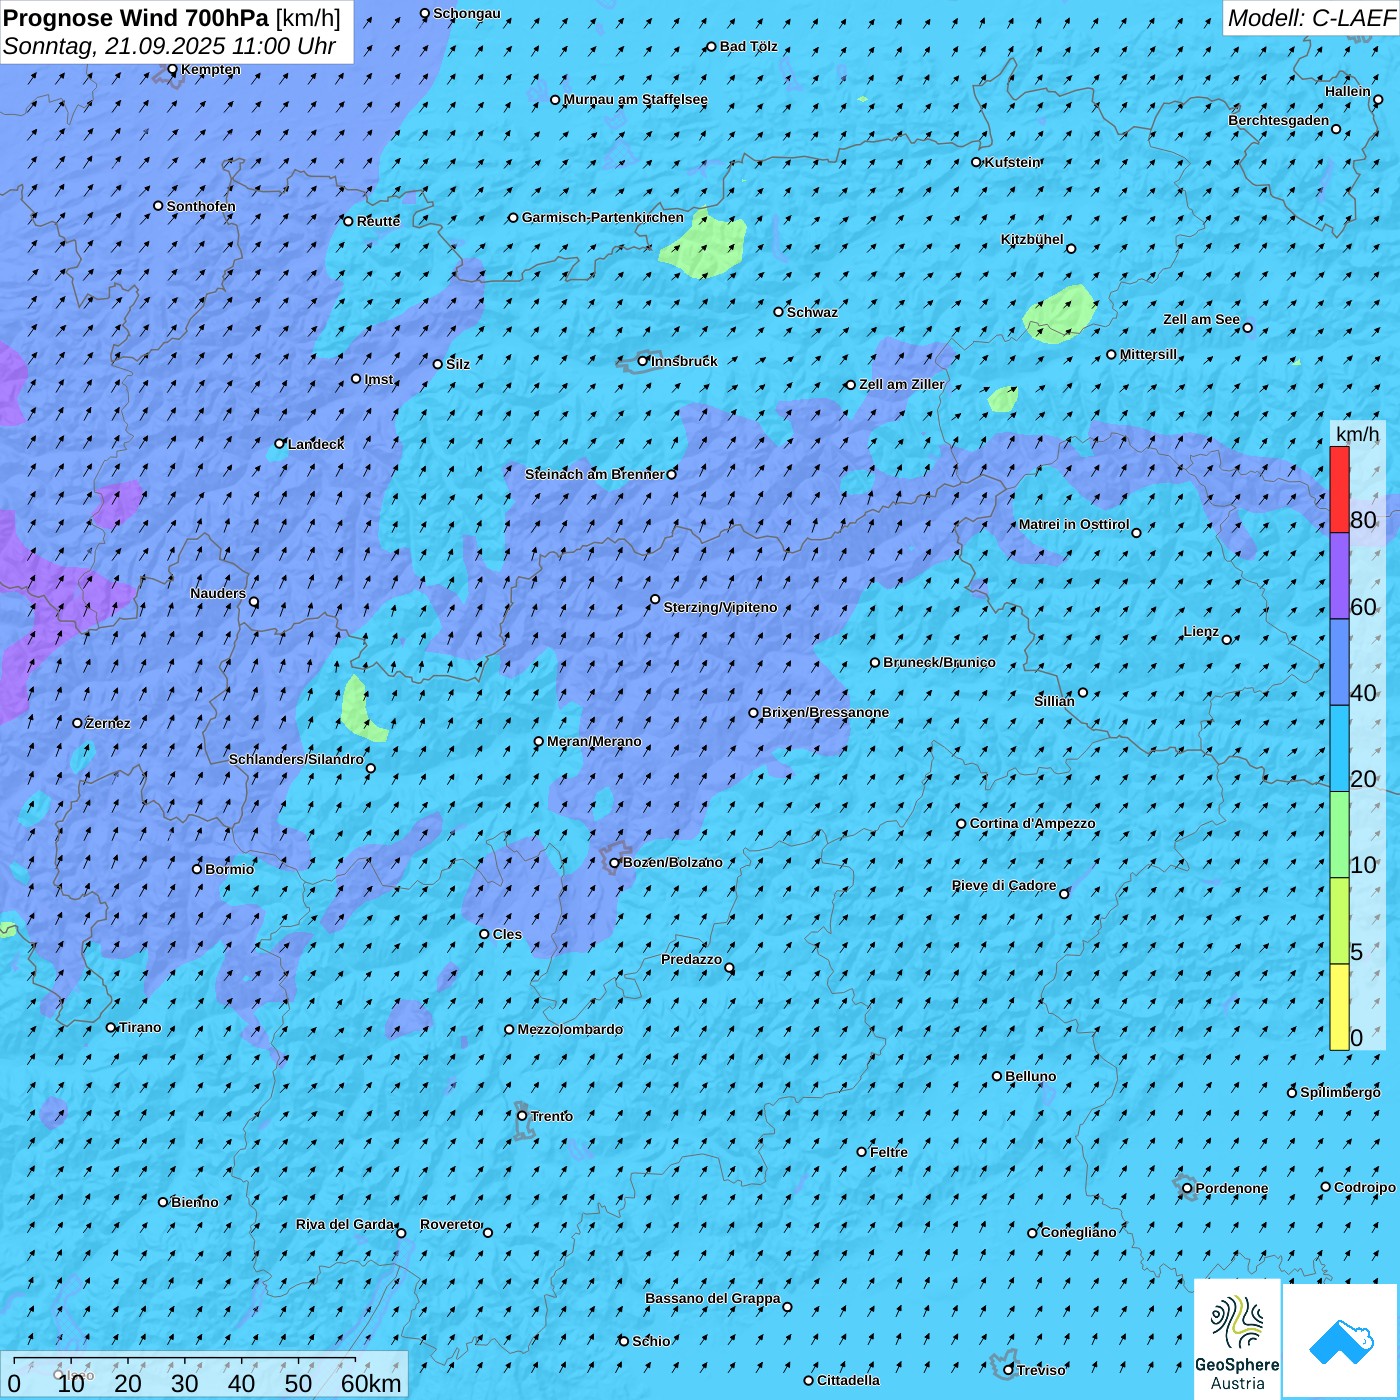The height and width of the screenshot is (1400, 1400).
Task: Click the Riva del Garda label
Action: (x=345, y=1225)
